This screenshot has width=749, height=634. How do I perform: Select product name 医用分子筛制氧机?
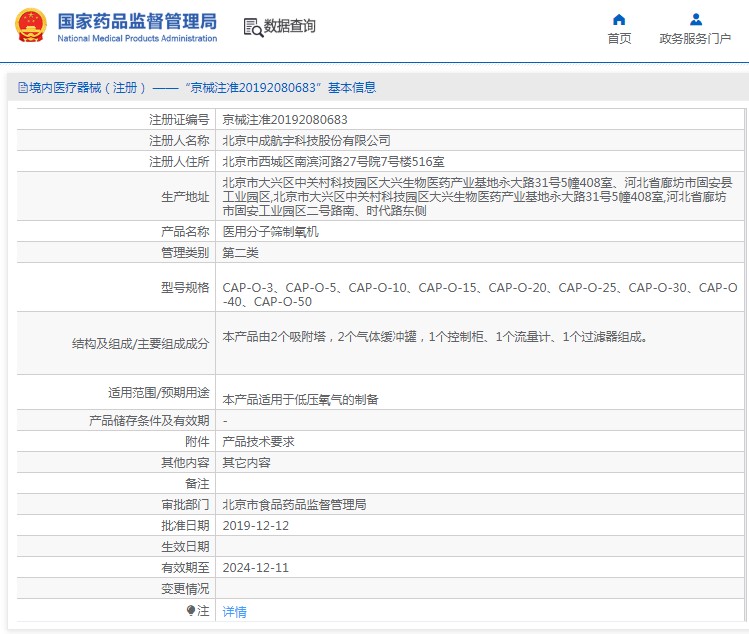click(x=270, y=232)
